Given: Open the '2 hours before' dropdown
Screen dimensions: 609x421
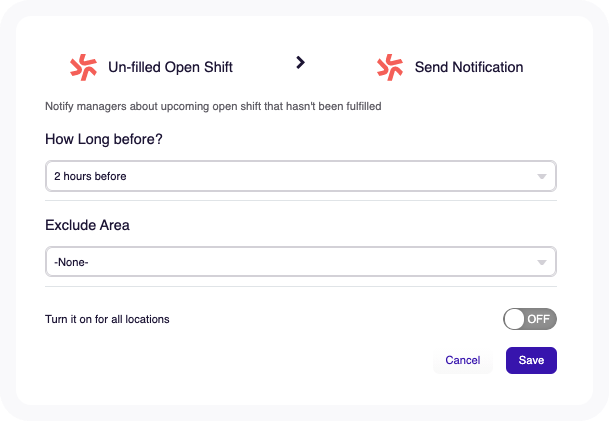Looking at the screenshot, I should pos(301,176).
